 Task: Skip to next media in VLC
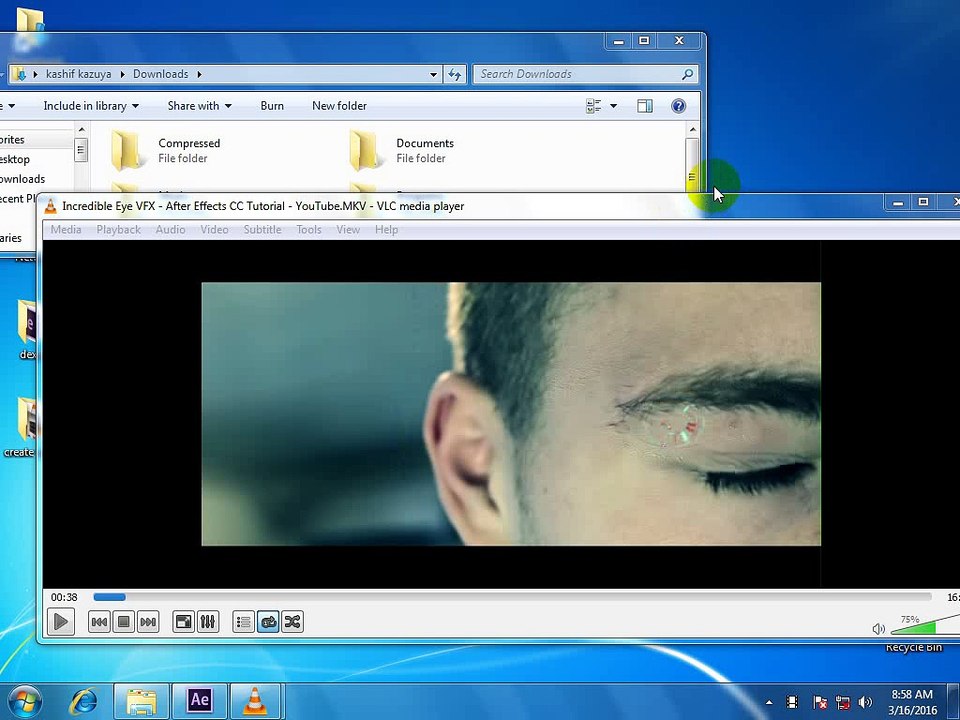pos(148,622)
